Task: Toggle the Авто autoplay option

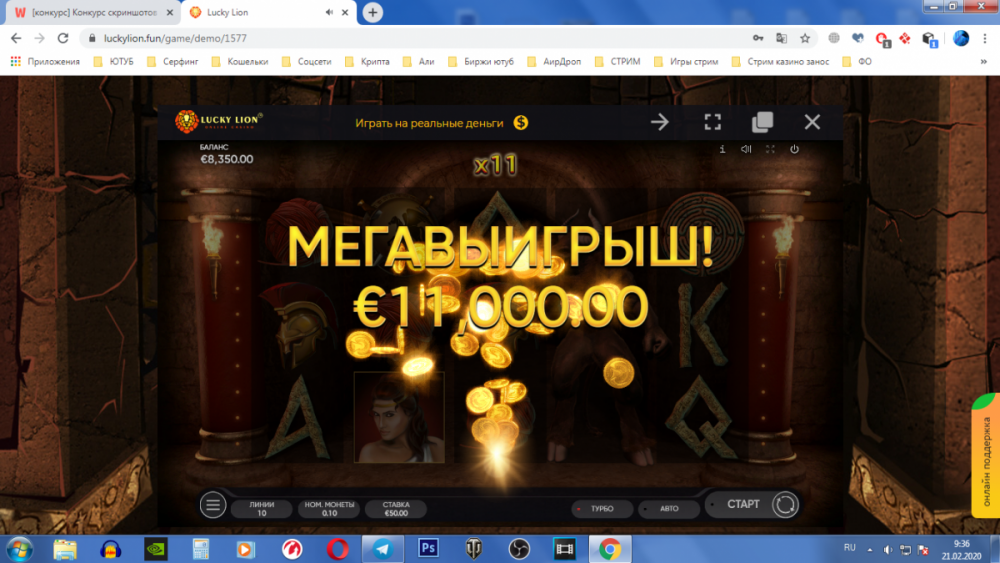Action: pos(668,509)
